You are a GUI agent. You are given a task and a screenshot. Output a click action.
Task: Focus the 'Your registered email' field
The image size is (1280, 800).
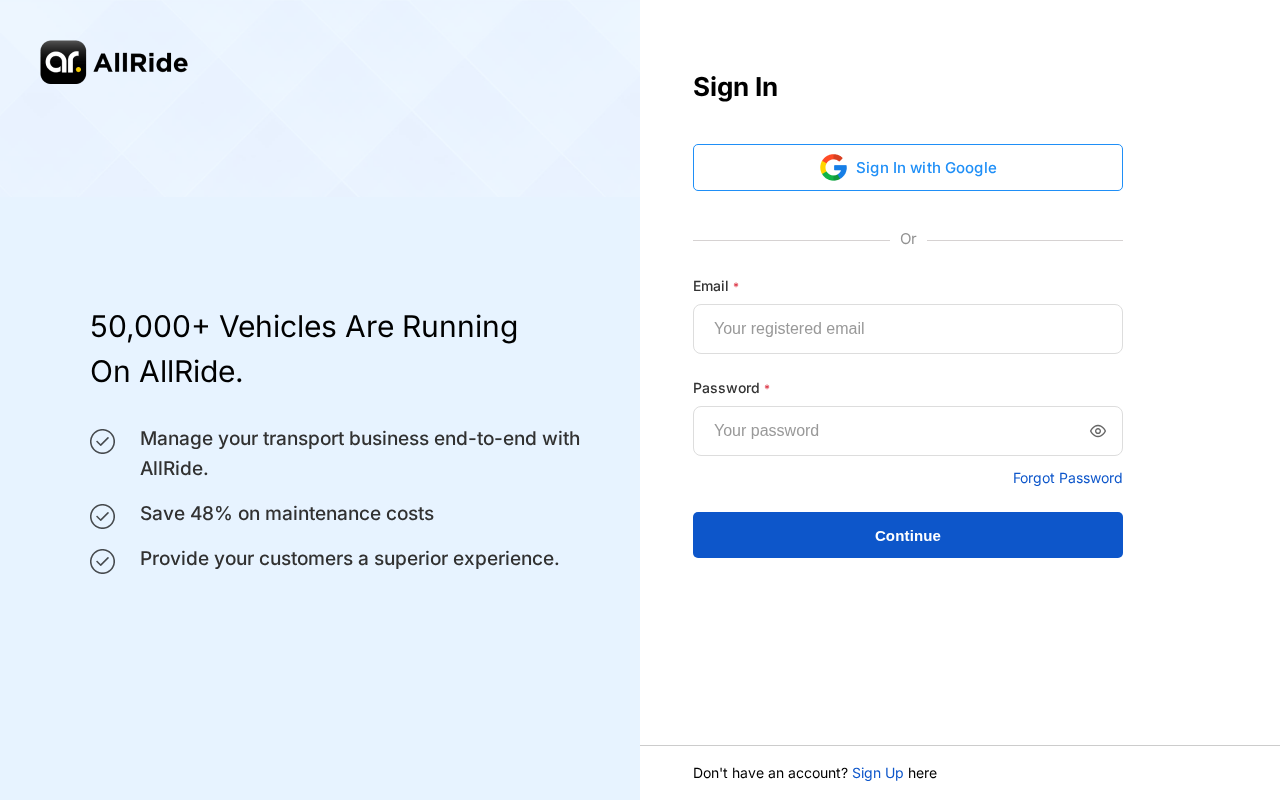pos(908,329)
